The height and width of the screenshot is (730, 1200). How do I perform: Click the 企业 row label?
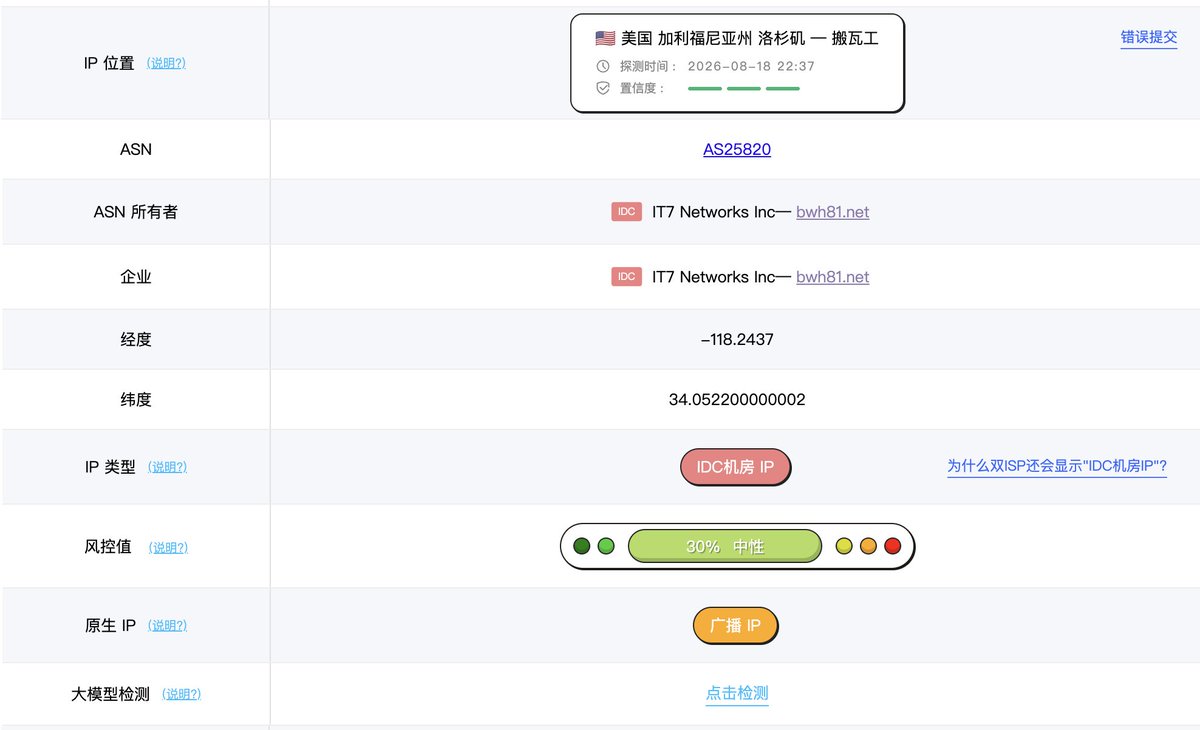(x=136, y=277)
